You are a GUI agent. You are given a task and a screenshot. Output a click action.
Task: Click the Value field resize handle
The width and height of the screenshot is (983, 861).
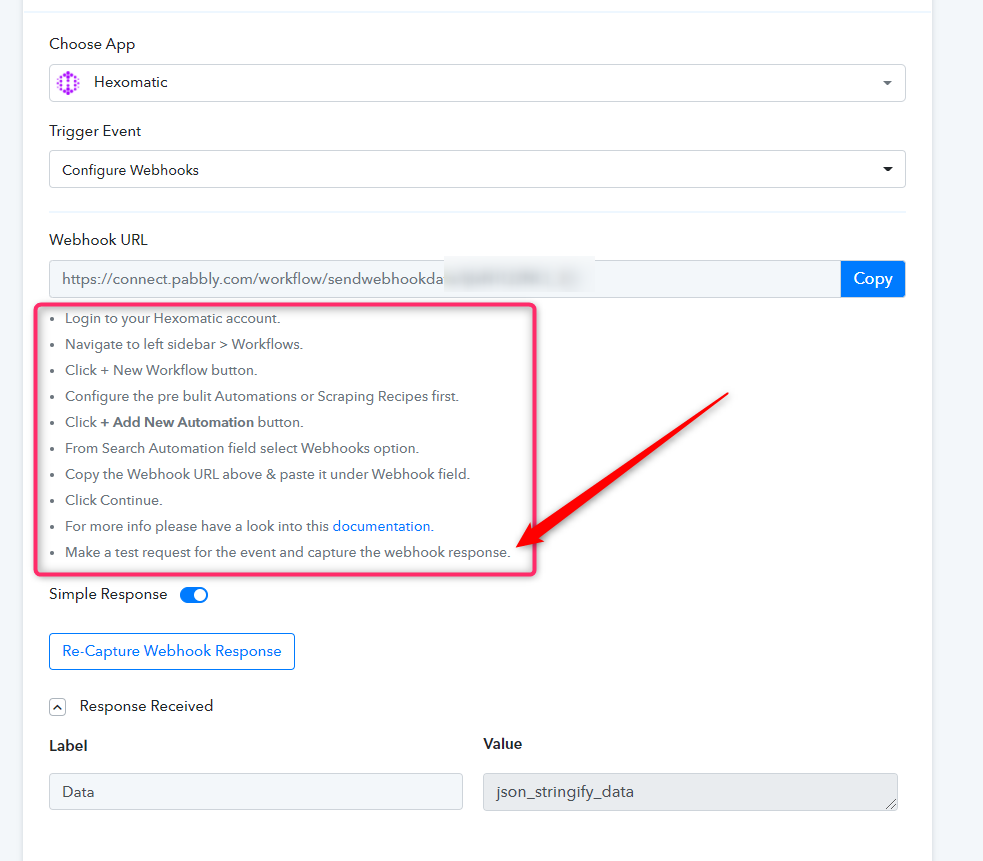891,804
